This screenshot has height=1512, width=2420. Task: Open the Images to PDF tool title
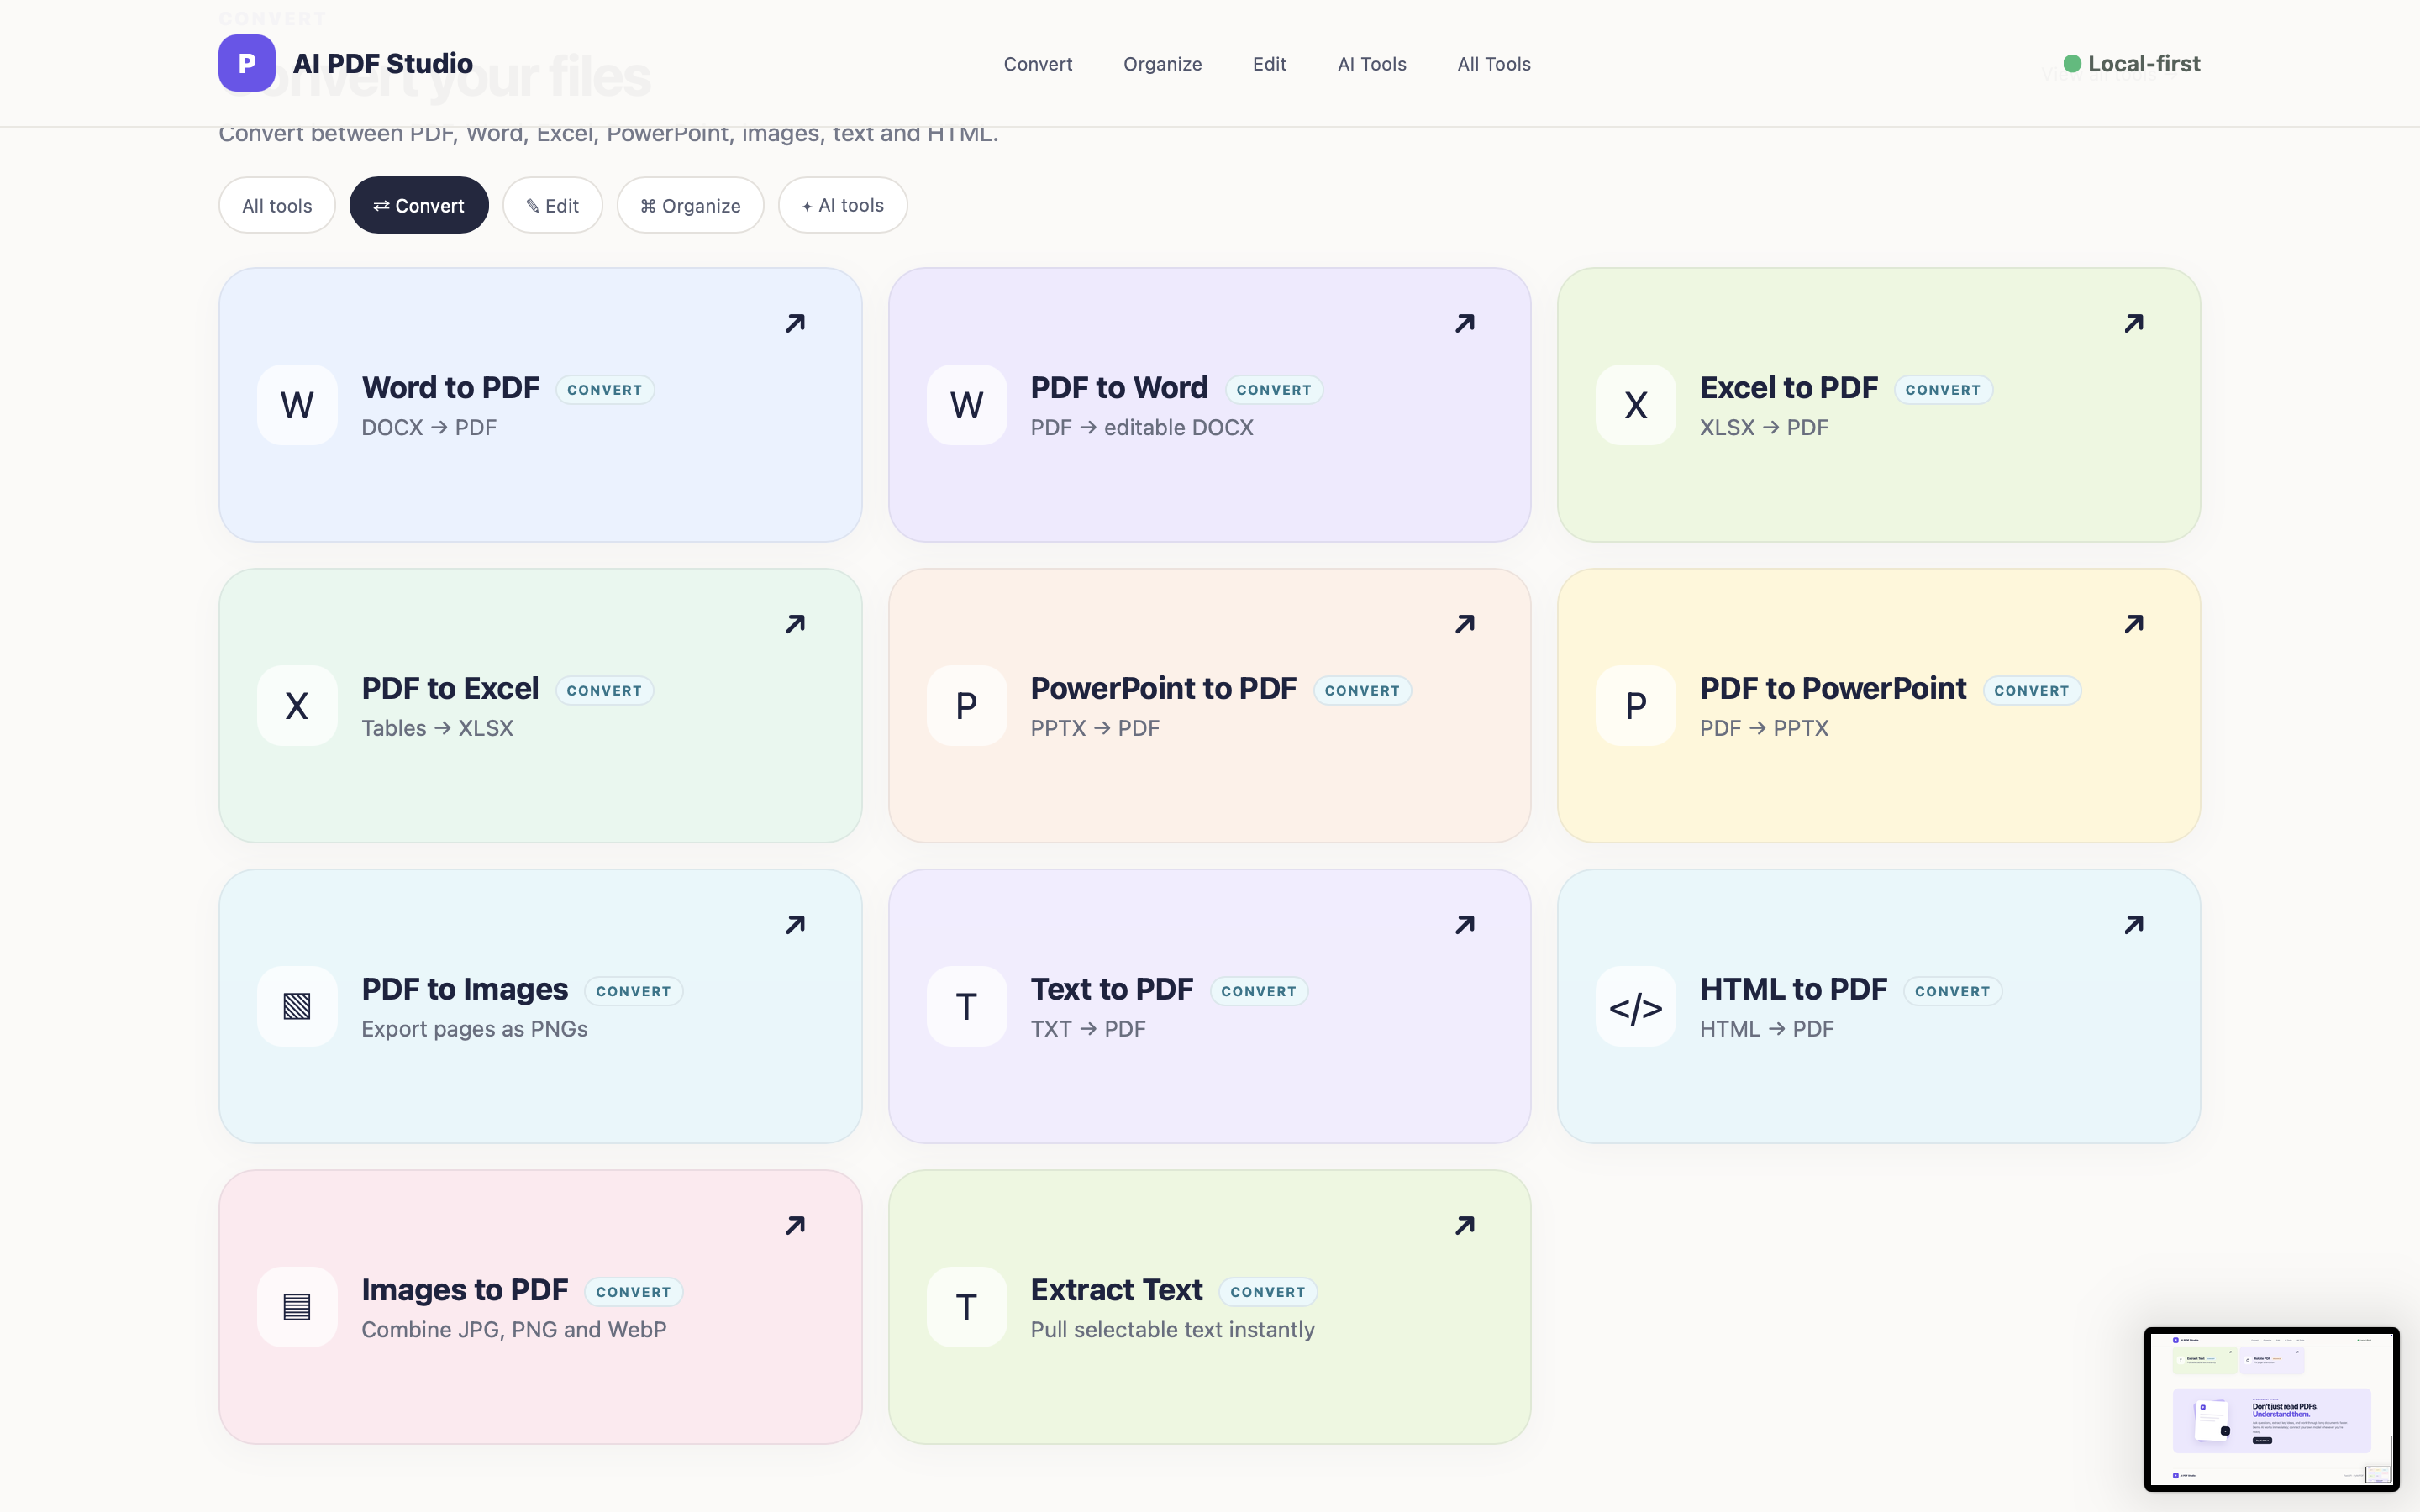464,1290
